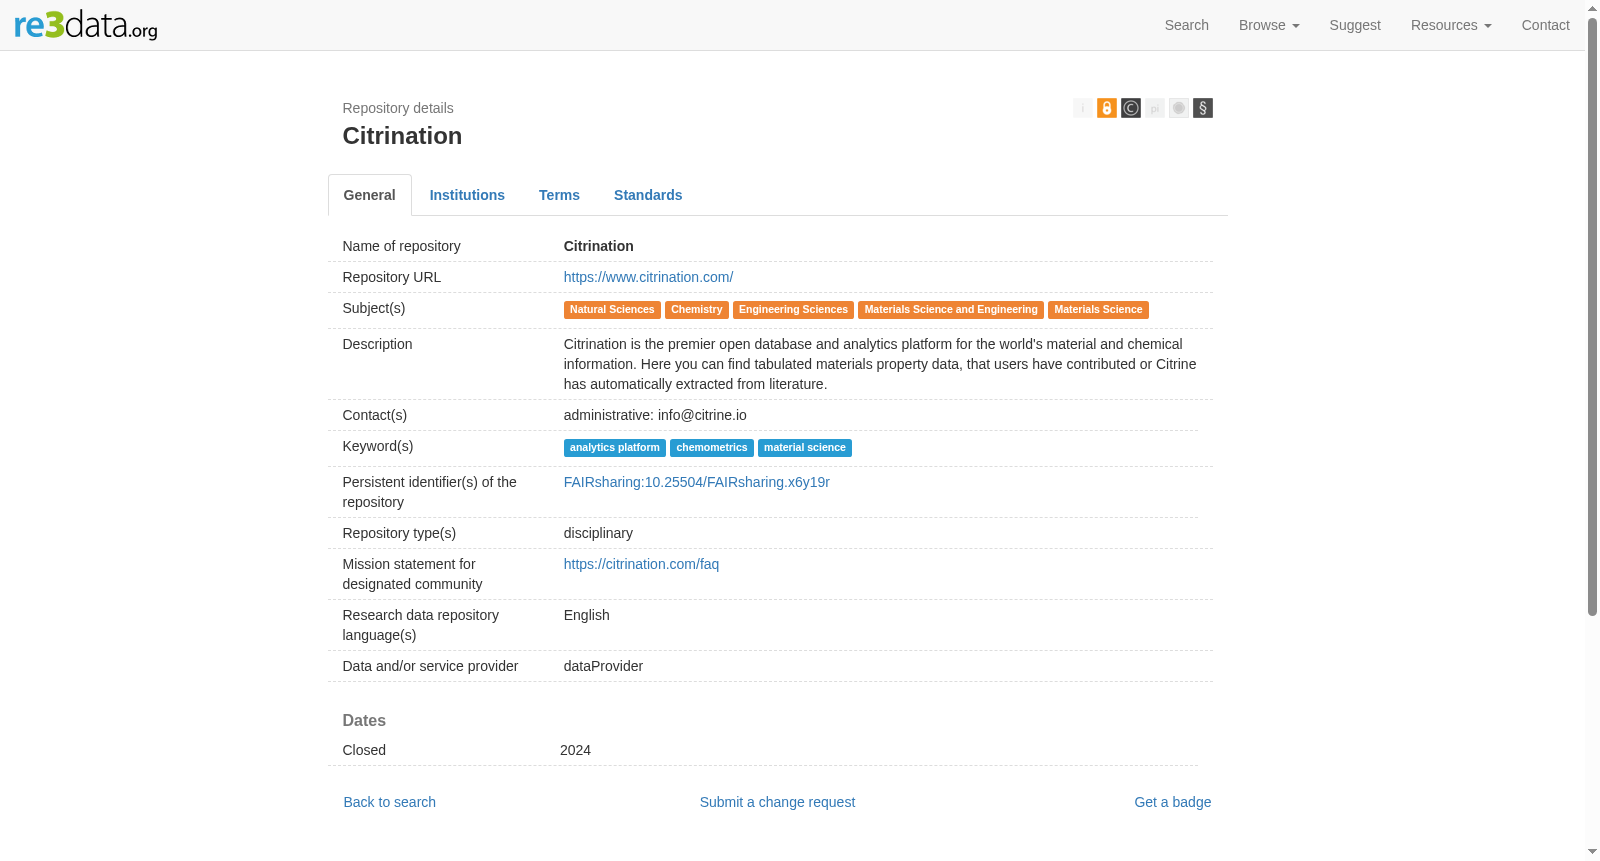
Task: Click the orange open access lock icon
Action: [x=1107, y=108]
